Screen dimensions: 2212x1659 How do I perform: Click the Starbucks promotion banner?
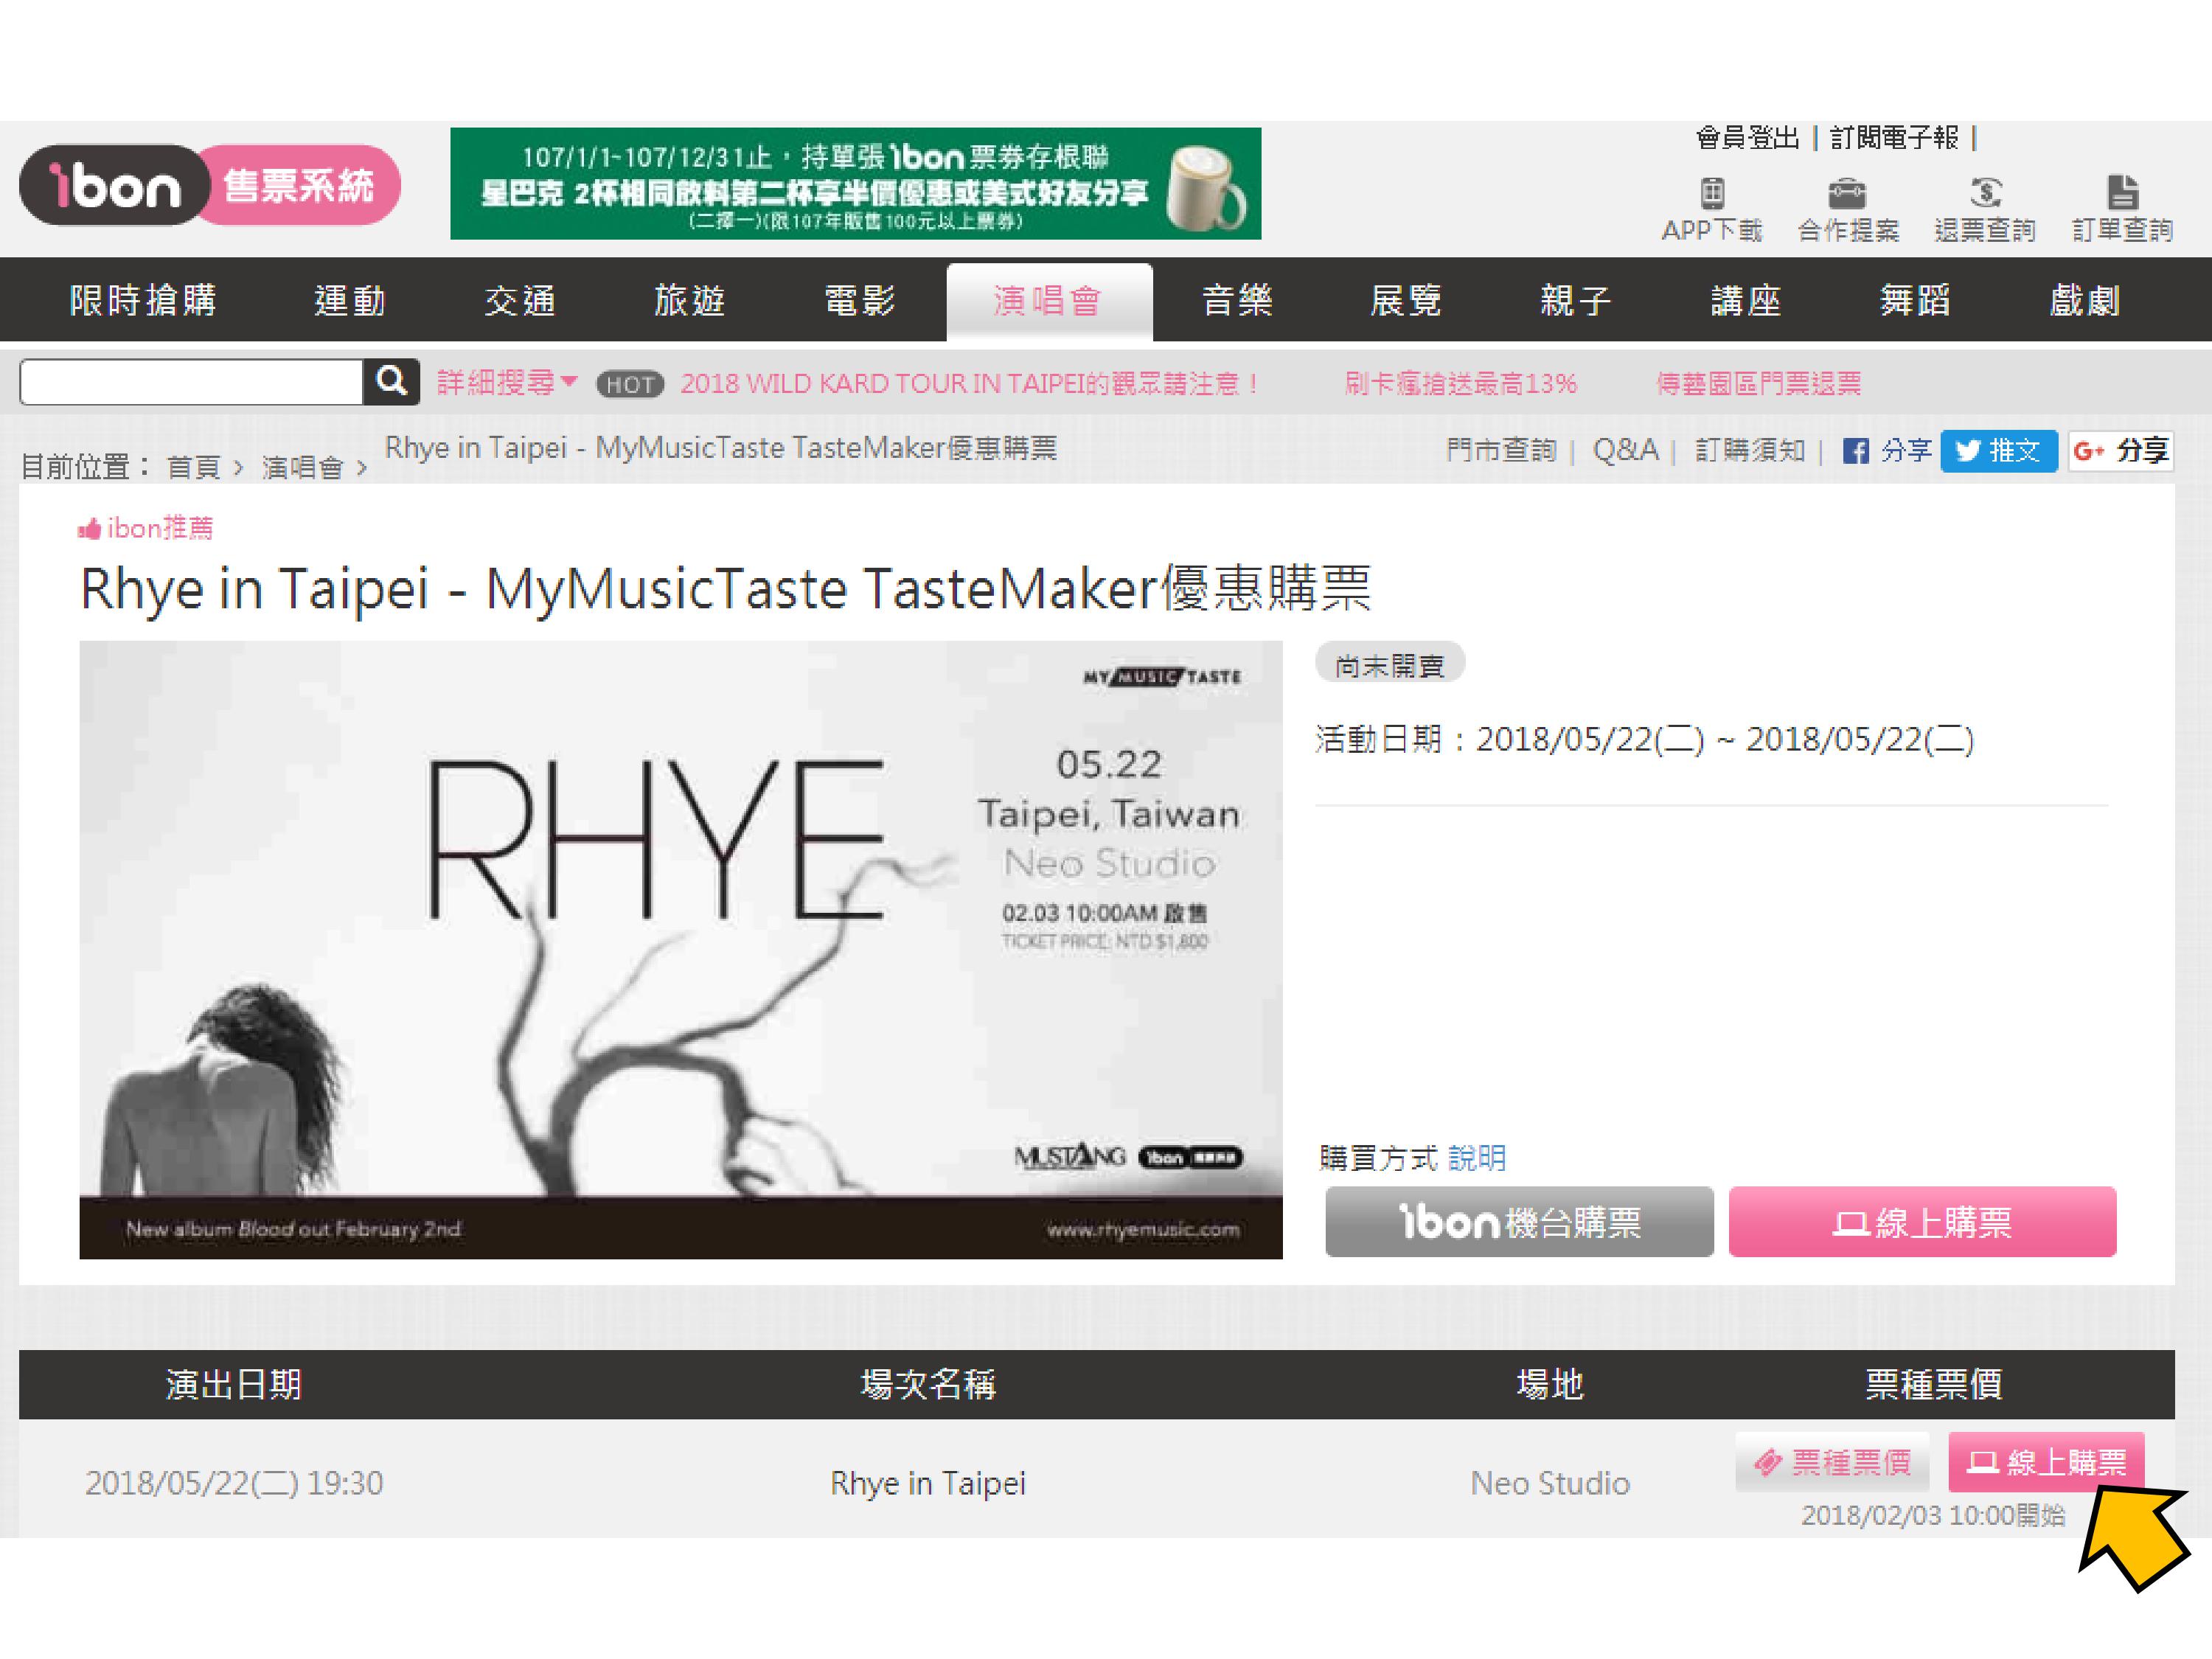(x=855, y=184)
